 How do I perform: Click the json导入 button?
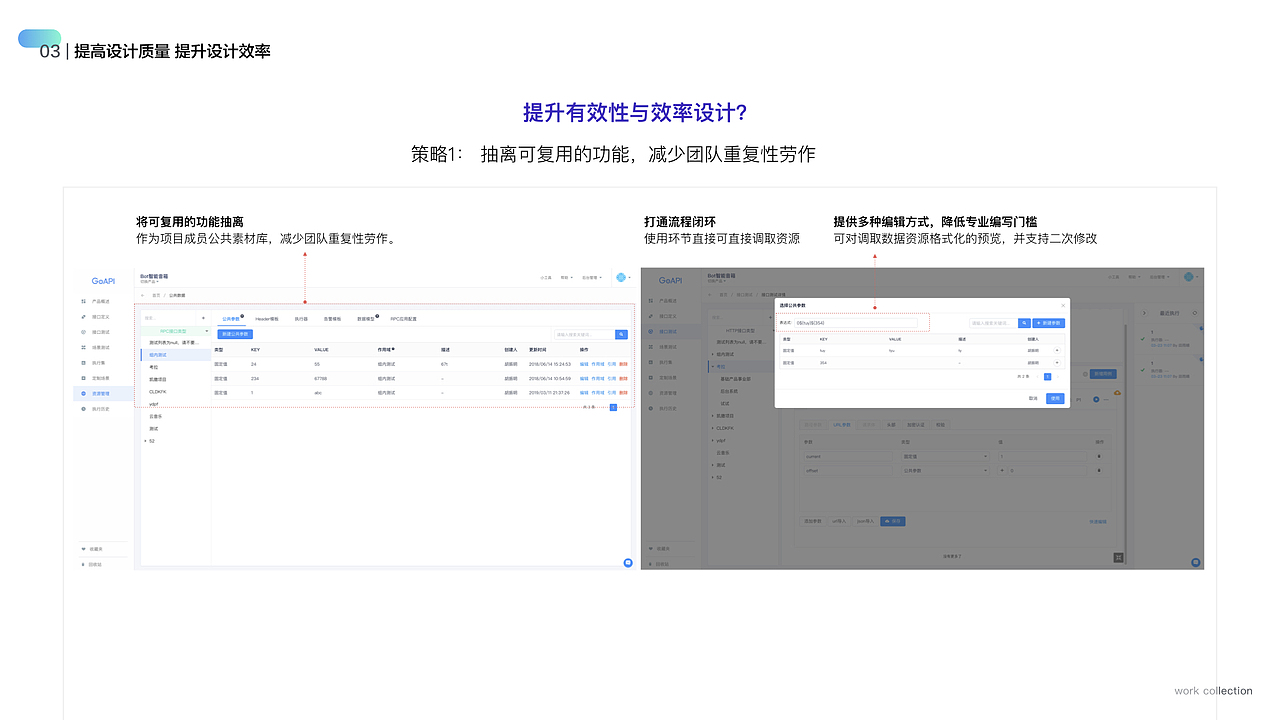[865, 521]
